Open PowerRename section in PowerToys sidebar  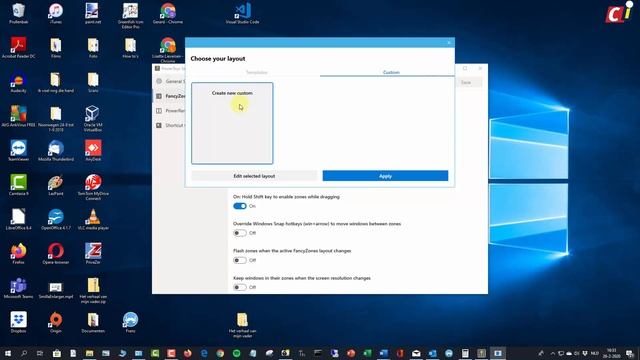[x=170, y=111]
